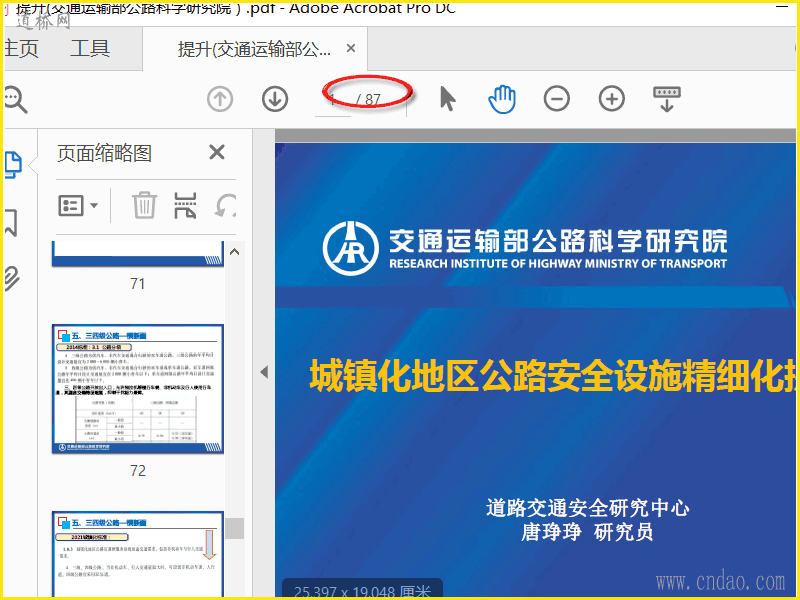The height and width of the screenshot is (600, 800).
Task: Switch to the 工具 tab
Action: tap(90, 49)
